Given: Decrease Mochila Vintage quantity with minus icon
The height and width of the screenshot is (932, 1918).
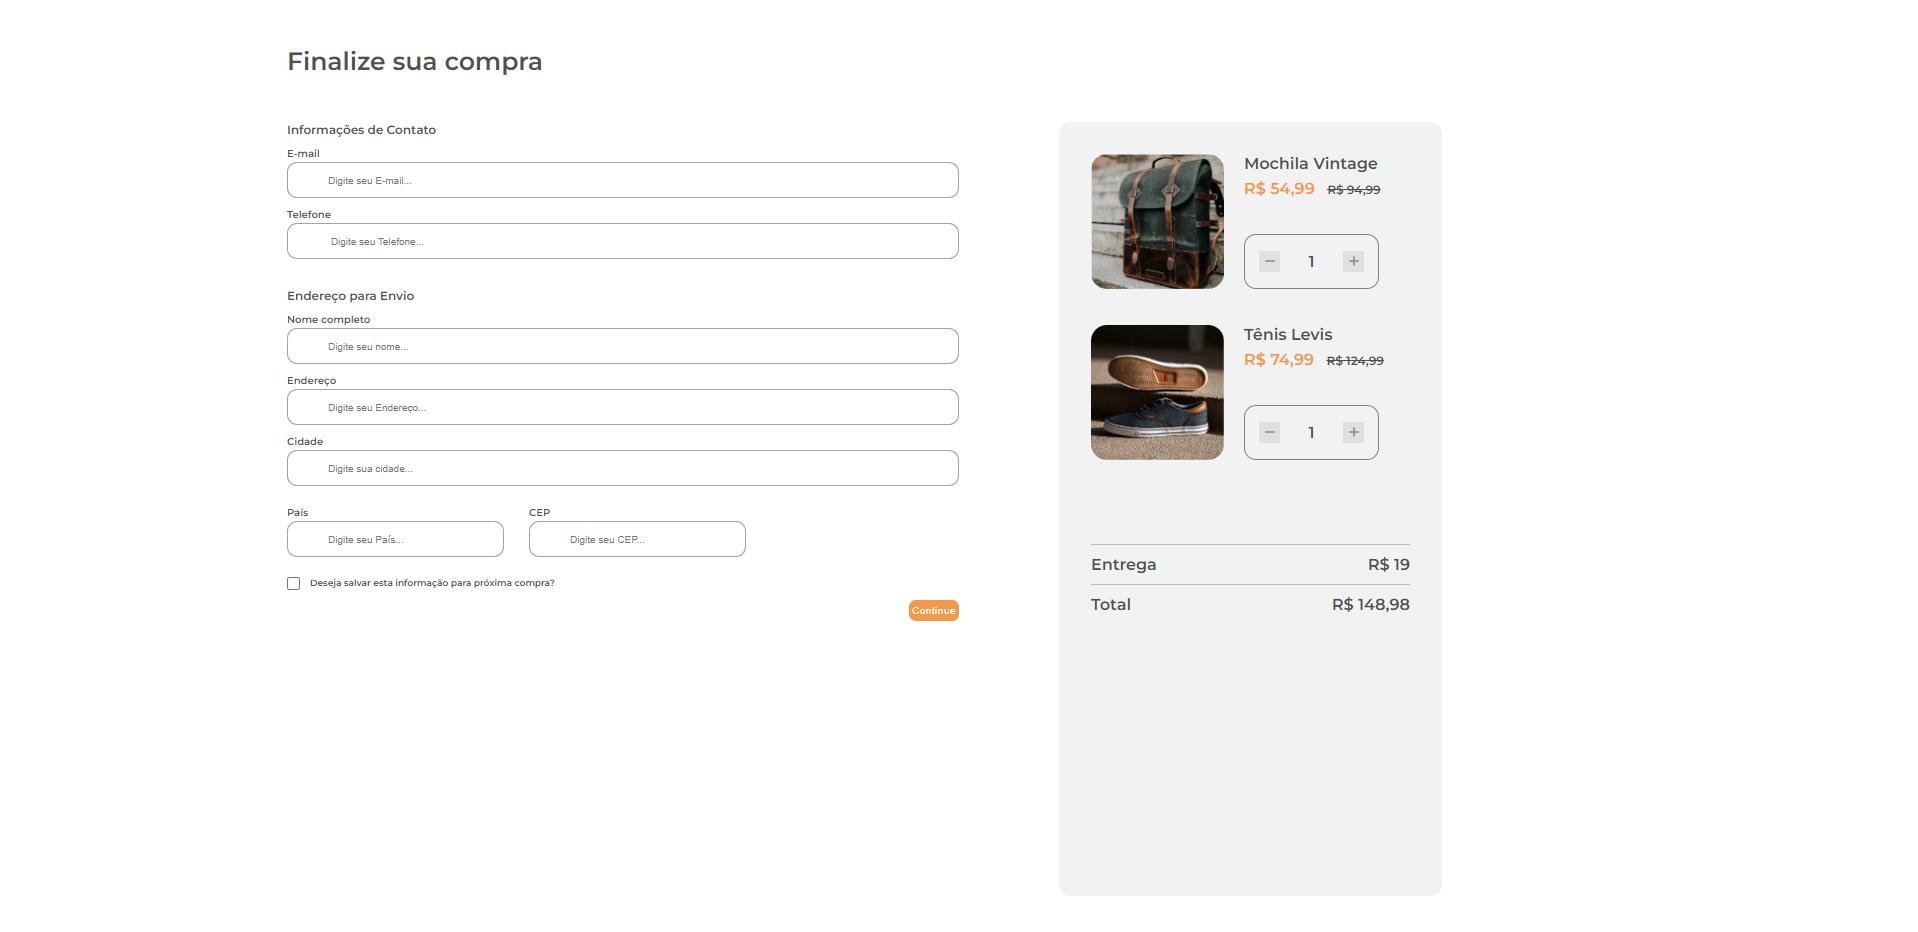Looking at the screenshot, I should point(1269,262).
